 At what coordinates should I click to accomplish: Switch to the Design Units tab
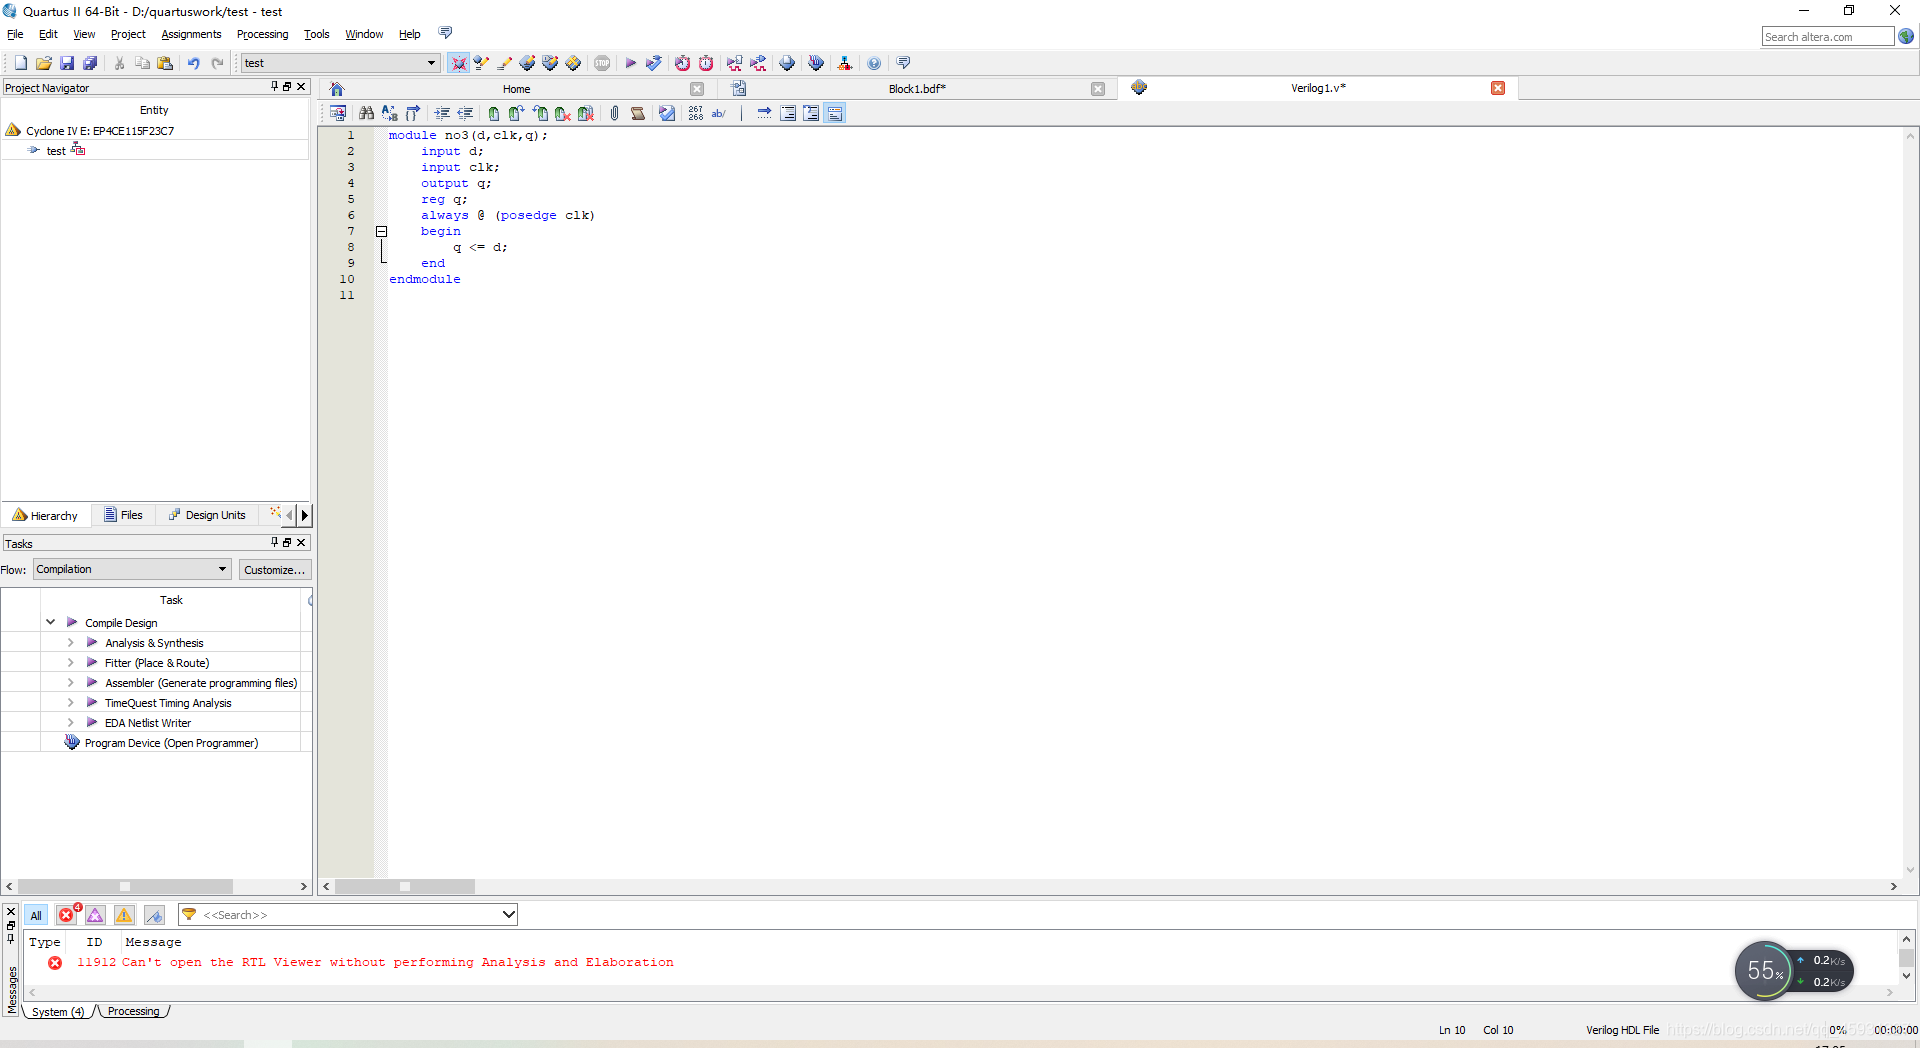click(x=207, y=515)
